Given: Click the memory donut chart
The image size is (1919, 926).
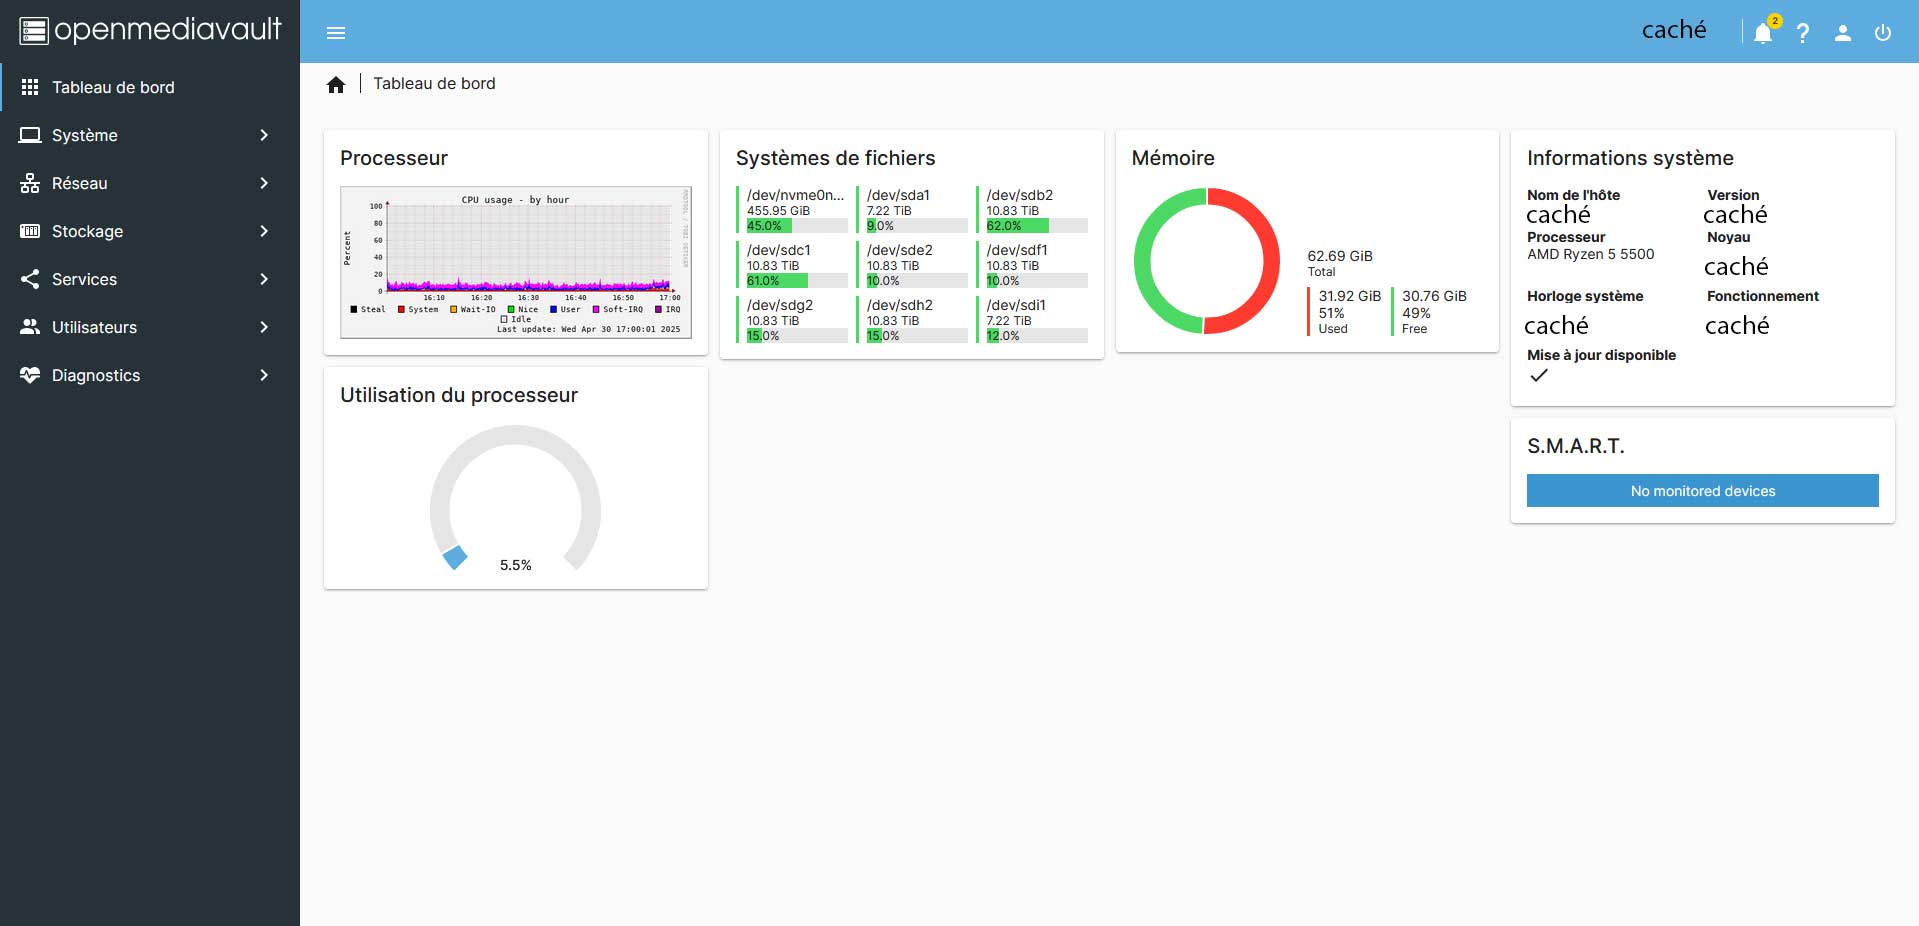Looking at the screenshot, I should tap(1206, 261).
